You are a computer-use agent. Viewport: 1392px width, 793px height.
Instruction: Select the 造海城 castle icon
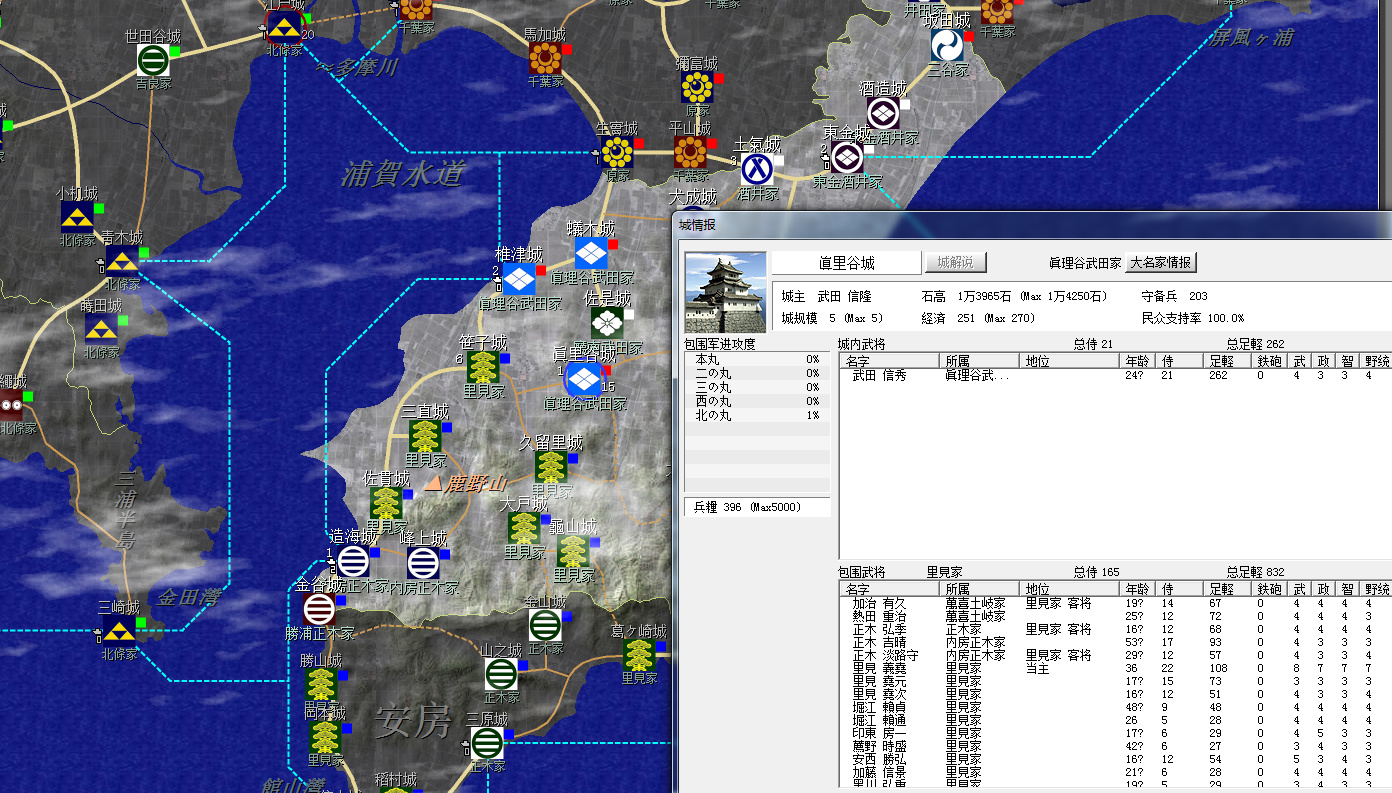click(x=352, y=561)
